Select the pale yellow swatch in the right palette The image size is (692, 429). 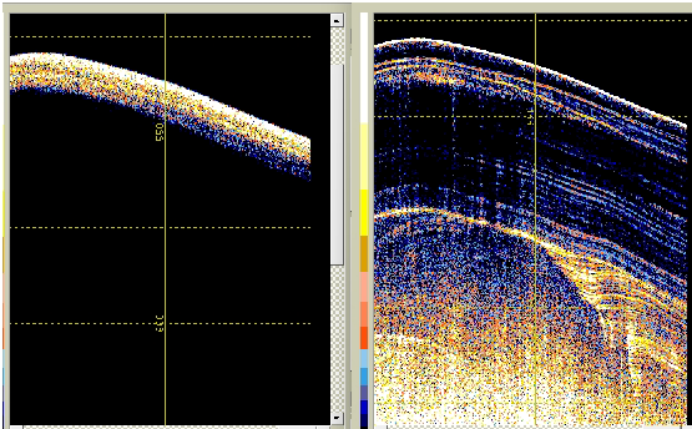(366, 155)
